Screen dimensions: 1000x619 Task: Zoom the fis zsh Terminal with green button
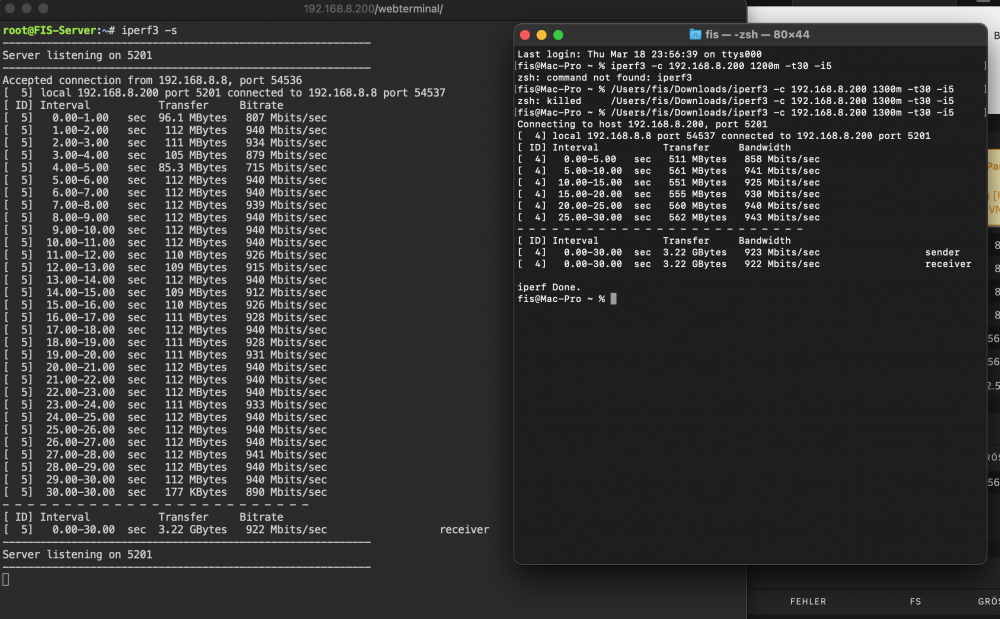pos(558,35)
